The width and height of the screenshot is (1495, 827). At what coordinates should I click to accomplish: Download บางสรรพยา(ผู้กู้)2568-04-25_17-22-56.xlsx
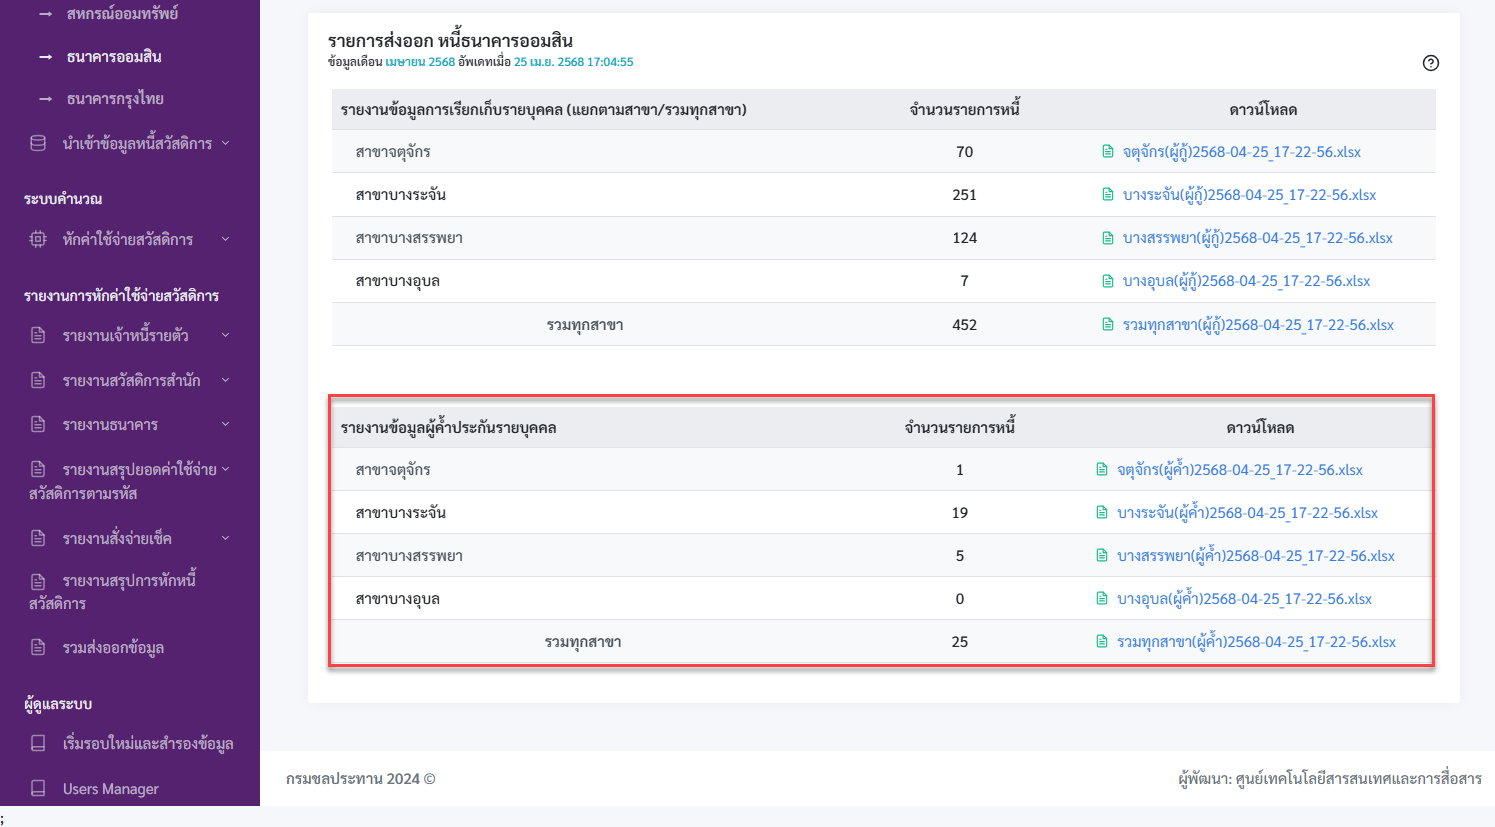click(1257, 238)
